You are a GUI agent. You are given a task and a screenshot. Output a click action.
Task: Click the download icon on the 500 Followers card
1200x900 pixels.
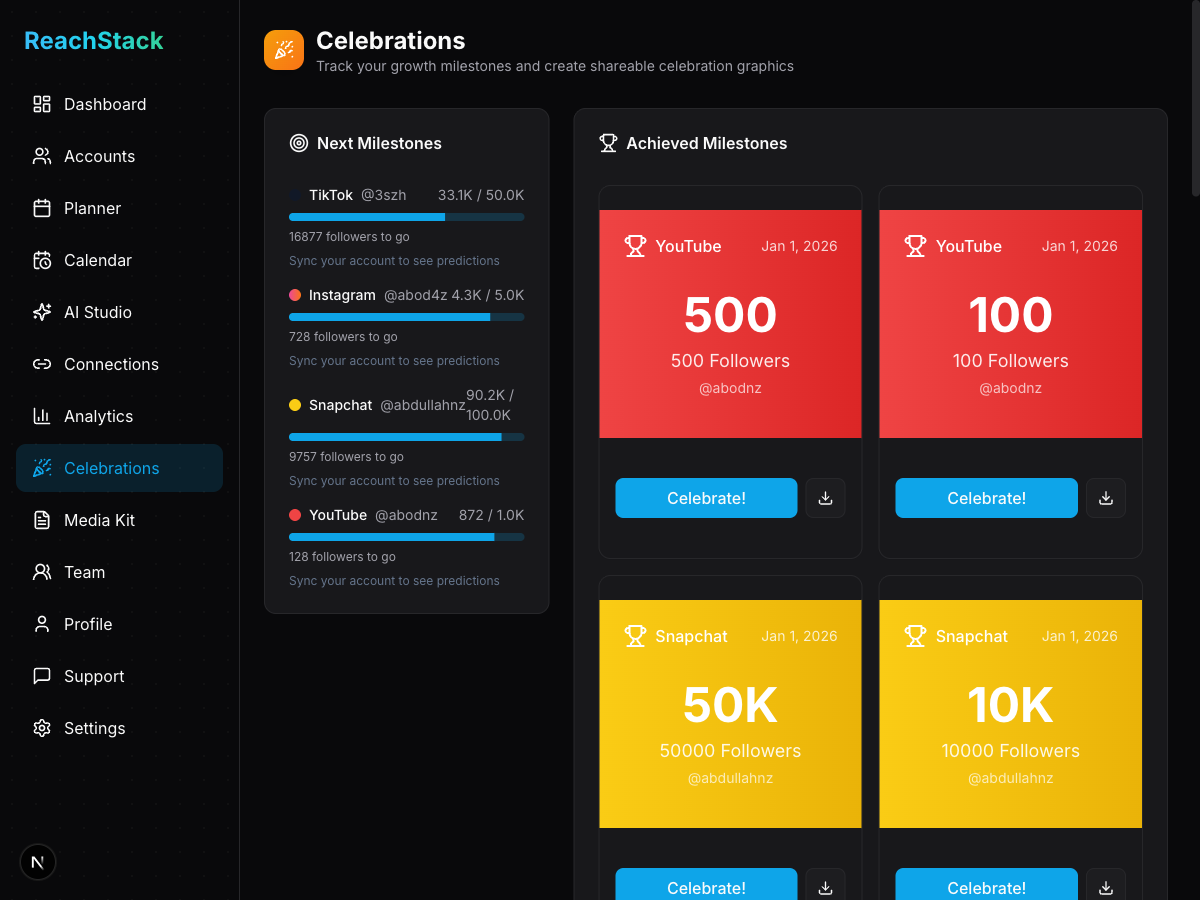click(825, 497)
